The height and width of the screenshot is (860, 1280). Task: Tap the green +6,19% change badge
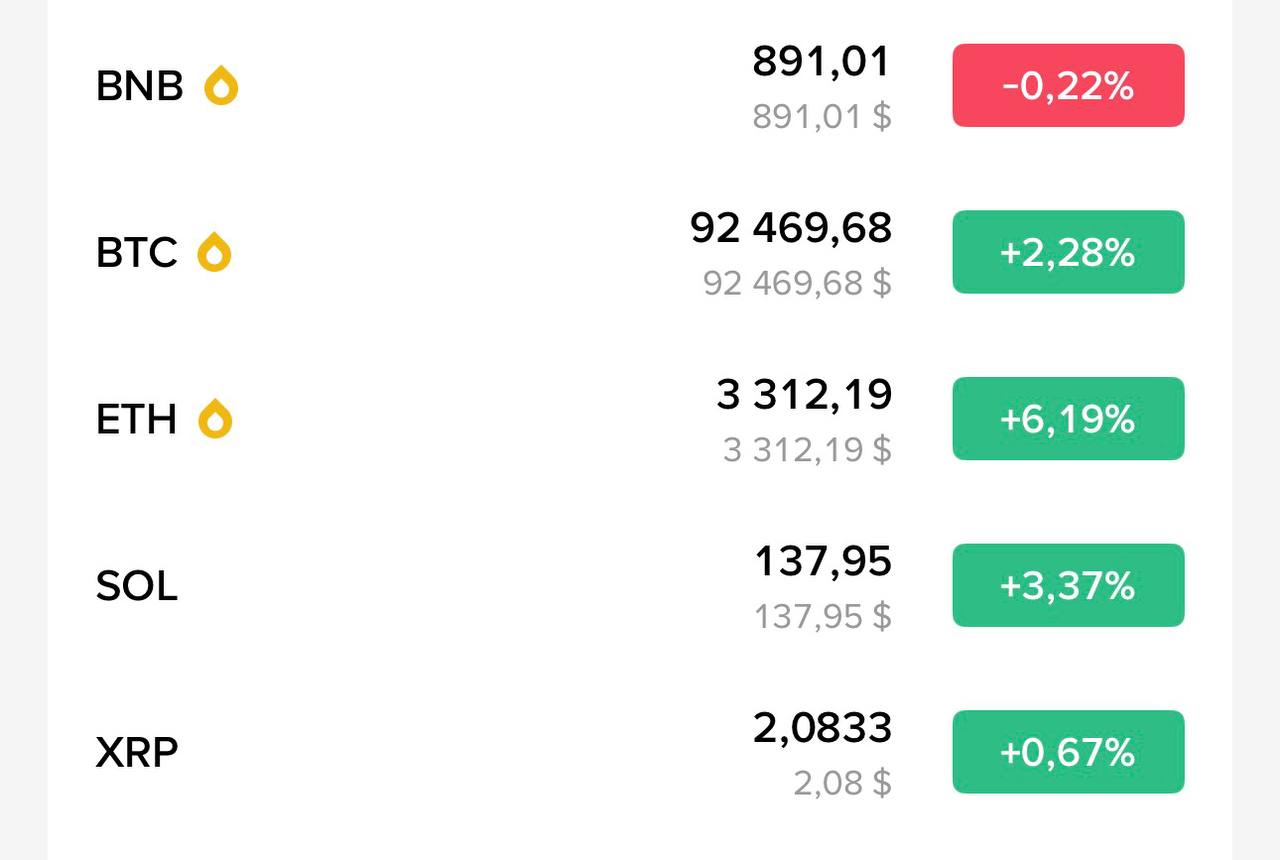coord(1068,418)
